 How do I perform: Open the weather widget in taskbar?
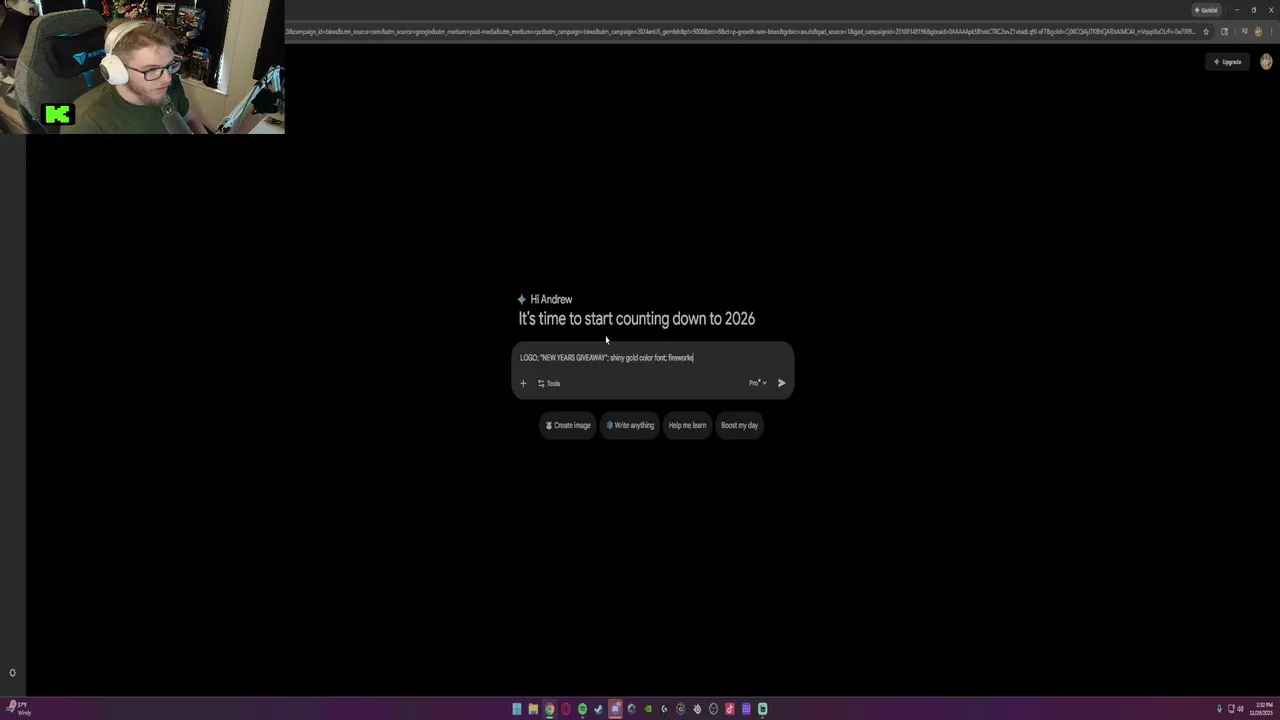coord(18,709)
